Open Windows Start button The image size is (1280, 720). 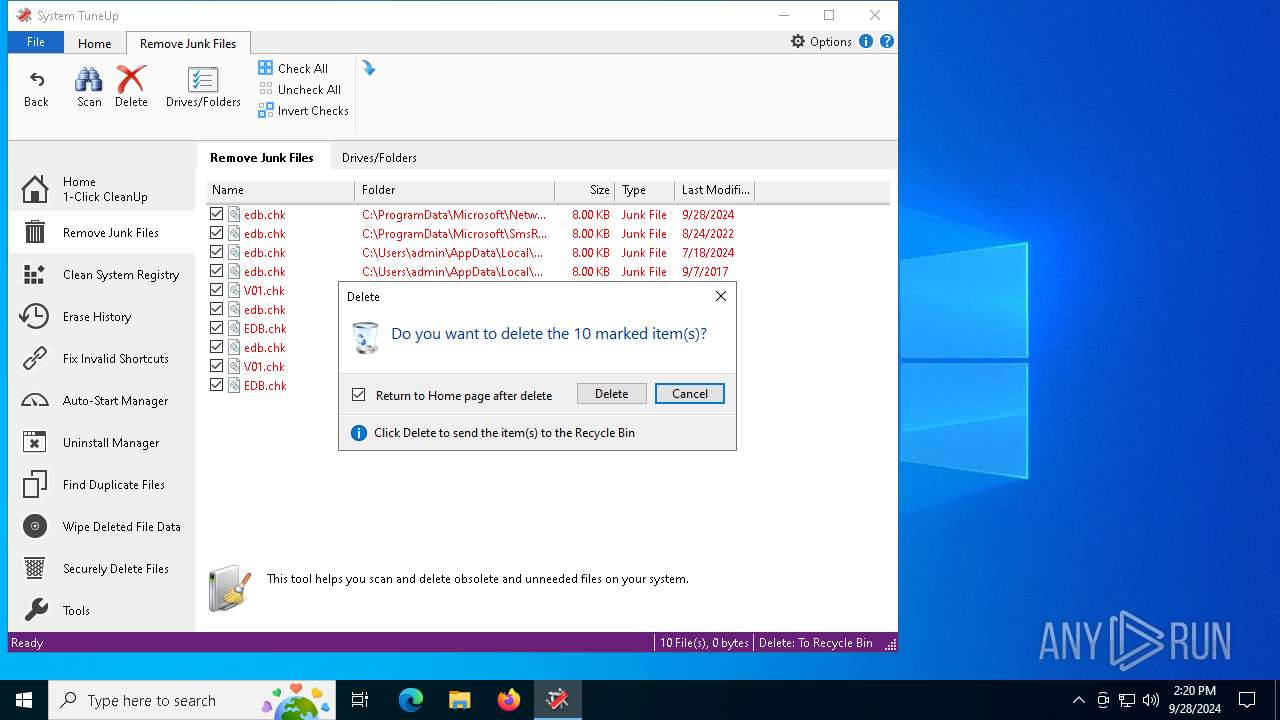coord(24,700)
